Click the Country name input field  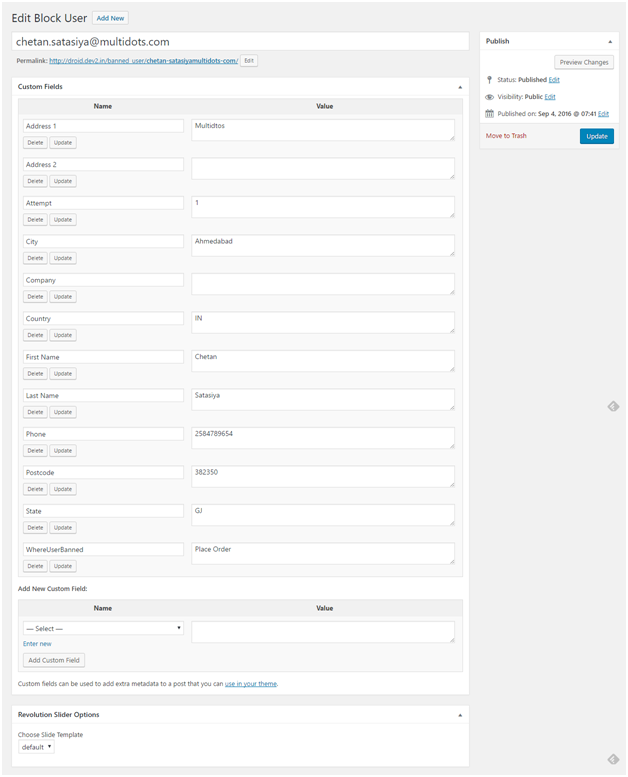(x=103, y=319)
